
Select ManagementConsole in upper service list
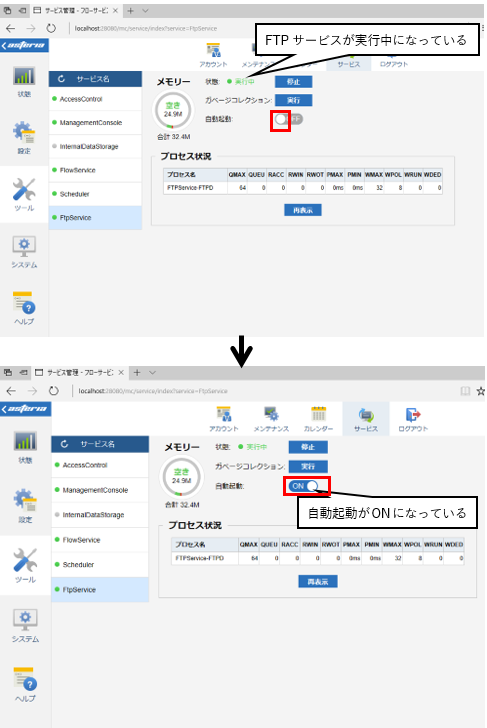[95, 123]
